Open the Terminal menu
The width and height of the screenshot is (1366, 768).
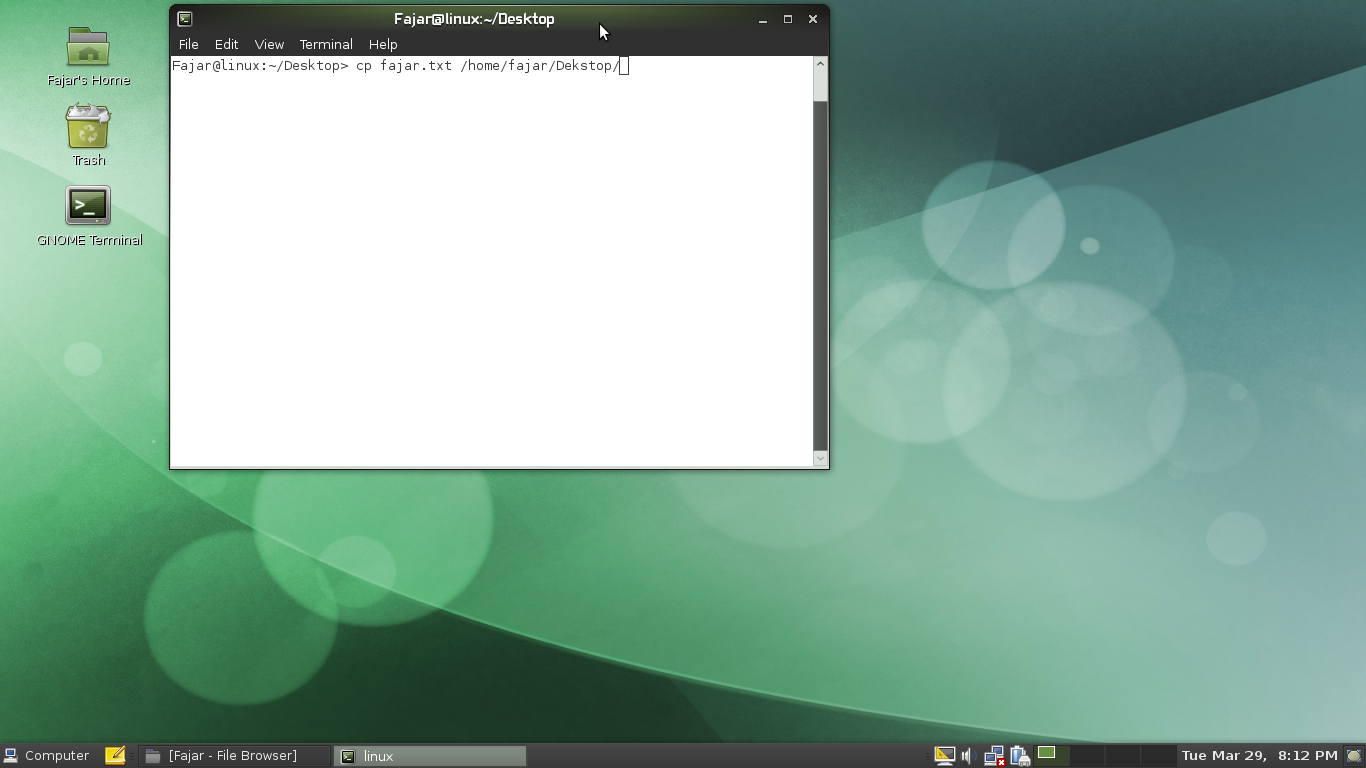click(x=326, y=44)
